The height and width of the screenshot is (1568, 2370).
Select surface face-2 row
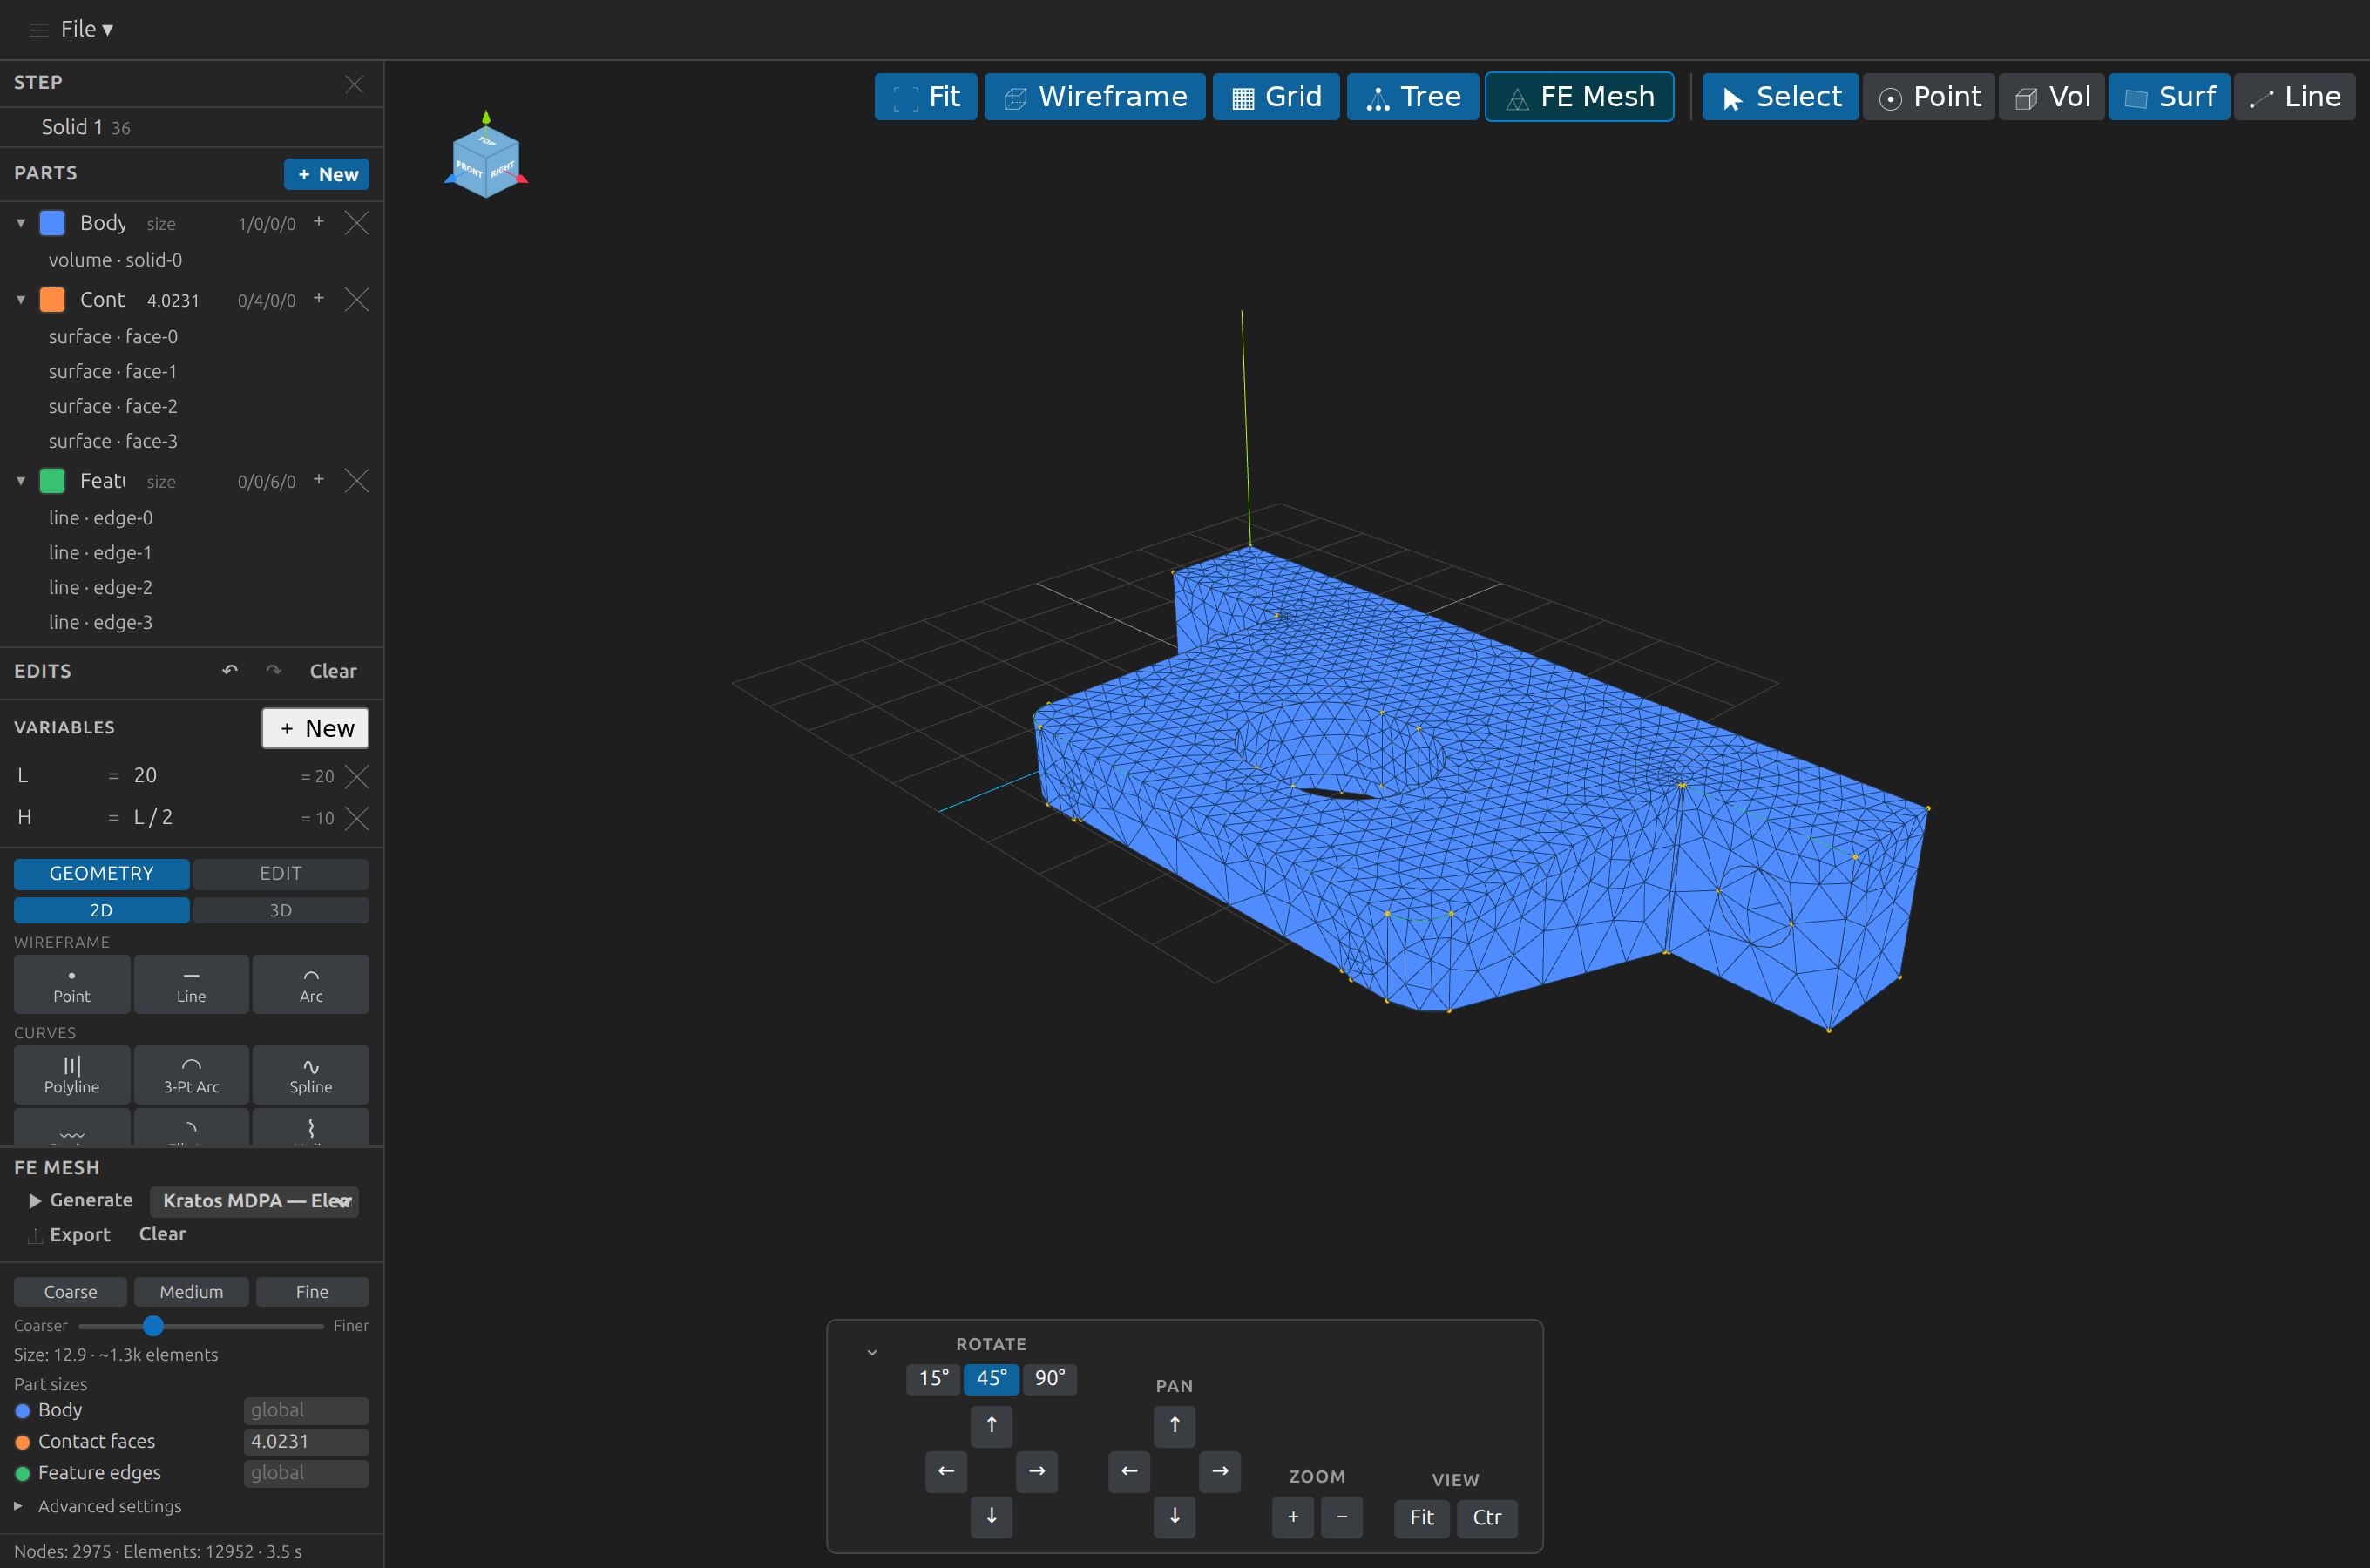[192, 406]
